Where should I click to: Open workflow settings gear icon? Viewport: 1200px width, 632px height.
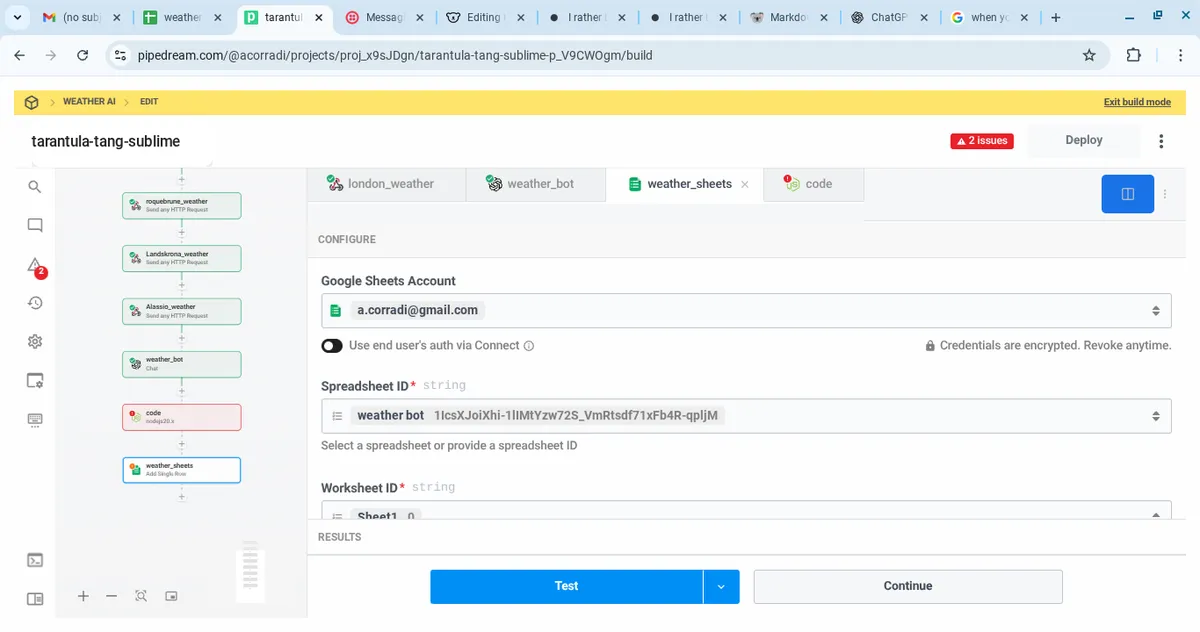35,342
